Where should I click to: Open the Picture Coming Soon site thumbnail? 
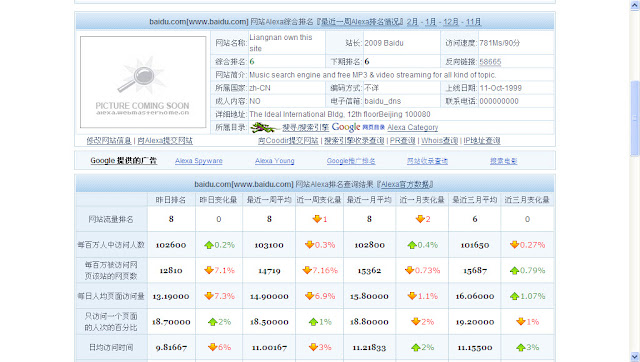pyautogui.click(x=143, y=82)
